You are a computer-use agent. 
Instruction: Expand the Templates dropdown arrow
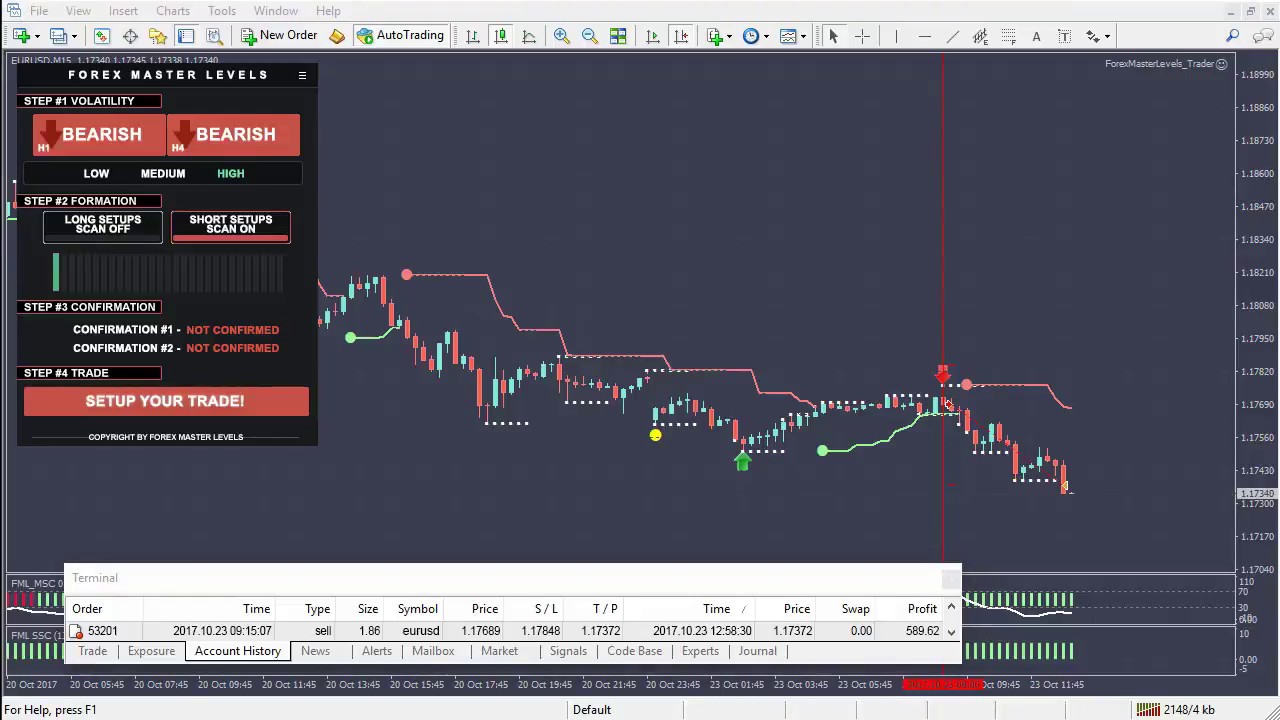coord(803,36)
